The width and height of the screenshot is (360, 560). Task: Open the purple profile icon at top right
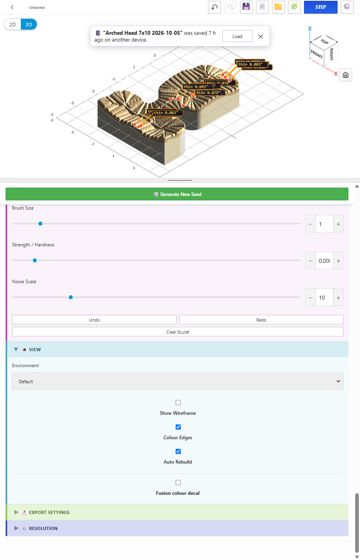tap(347, 7)
